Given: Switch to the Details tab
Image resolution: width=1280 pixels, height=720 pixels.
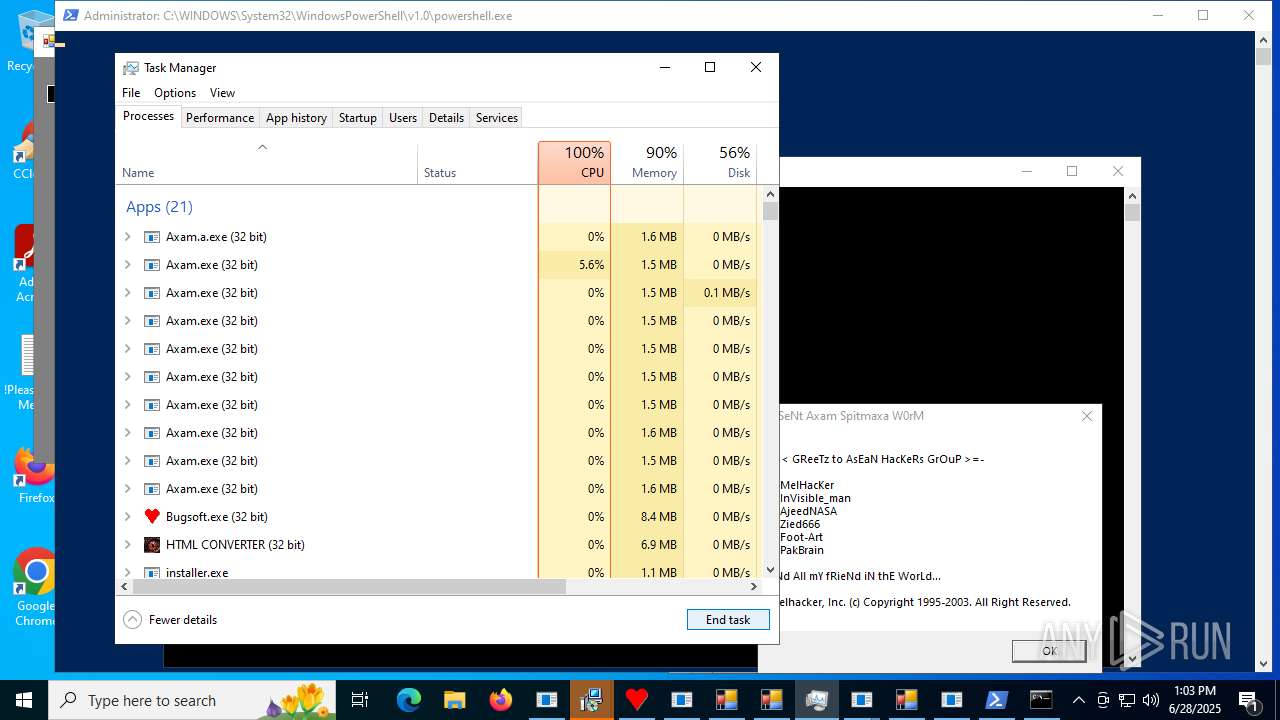Looking at the screenshot, I should click(x=446, y=118).
